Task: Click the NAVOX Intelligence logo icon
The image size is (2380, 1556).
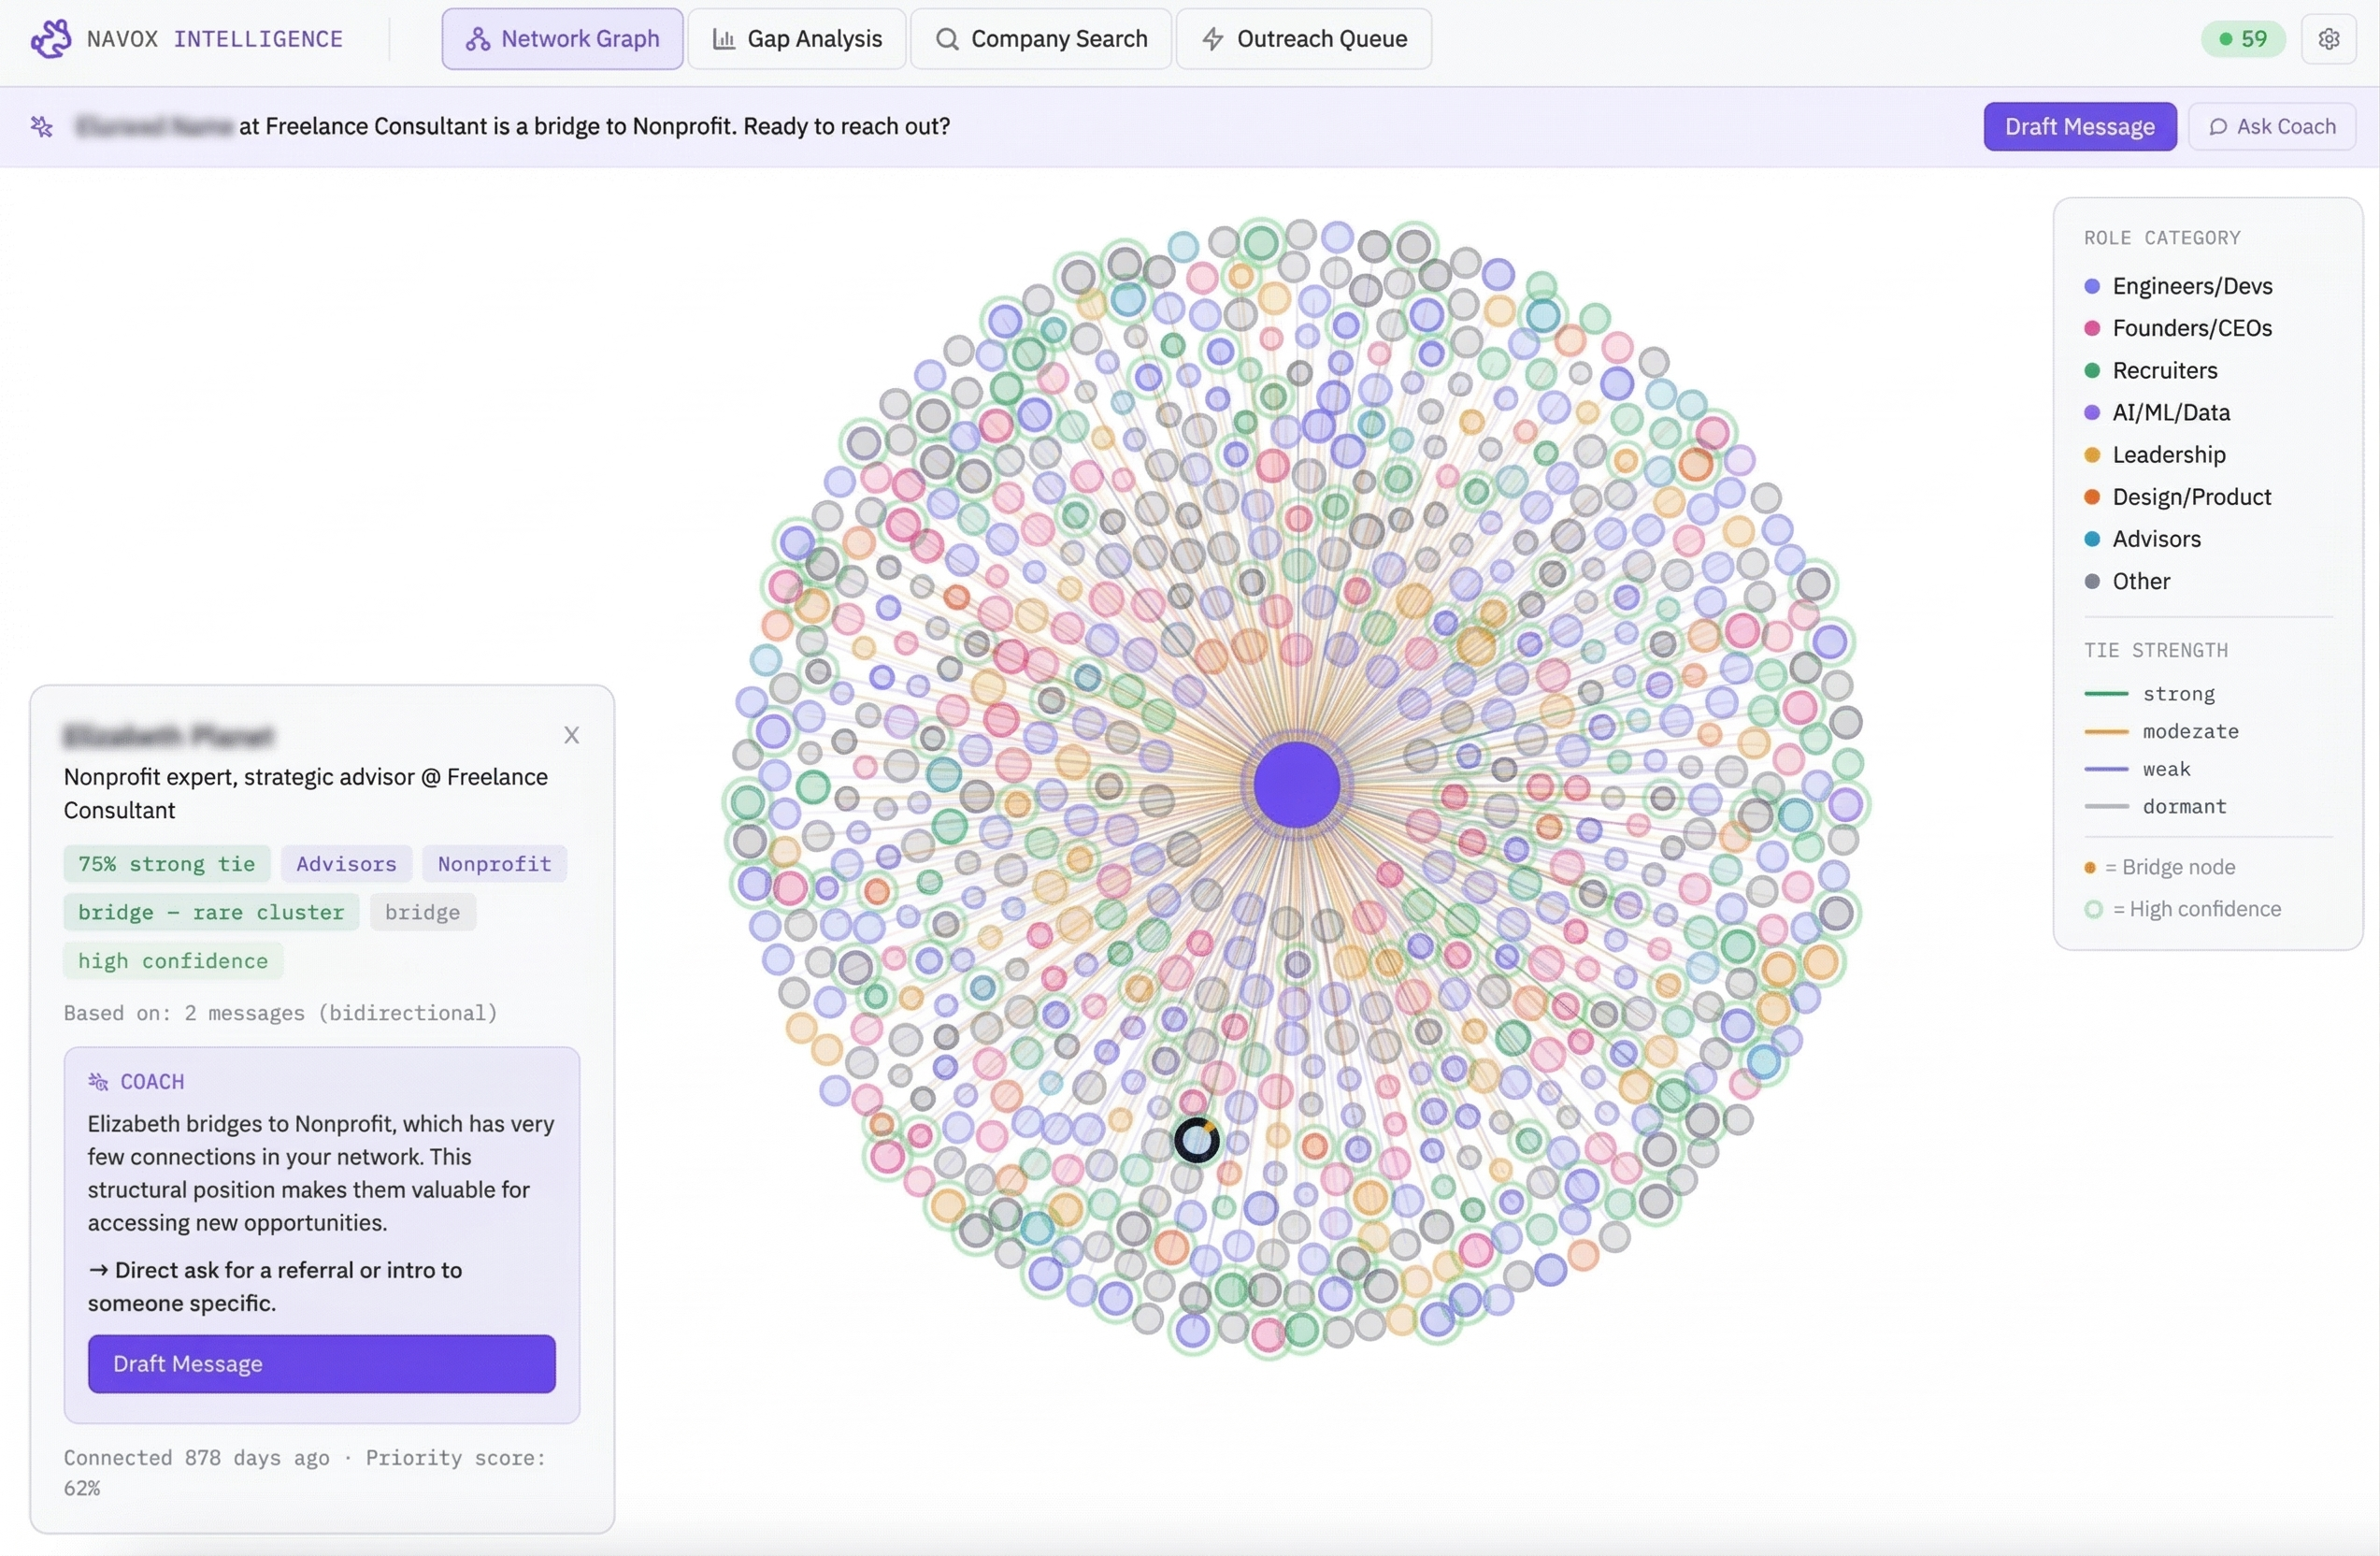Action: (51, 38)
